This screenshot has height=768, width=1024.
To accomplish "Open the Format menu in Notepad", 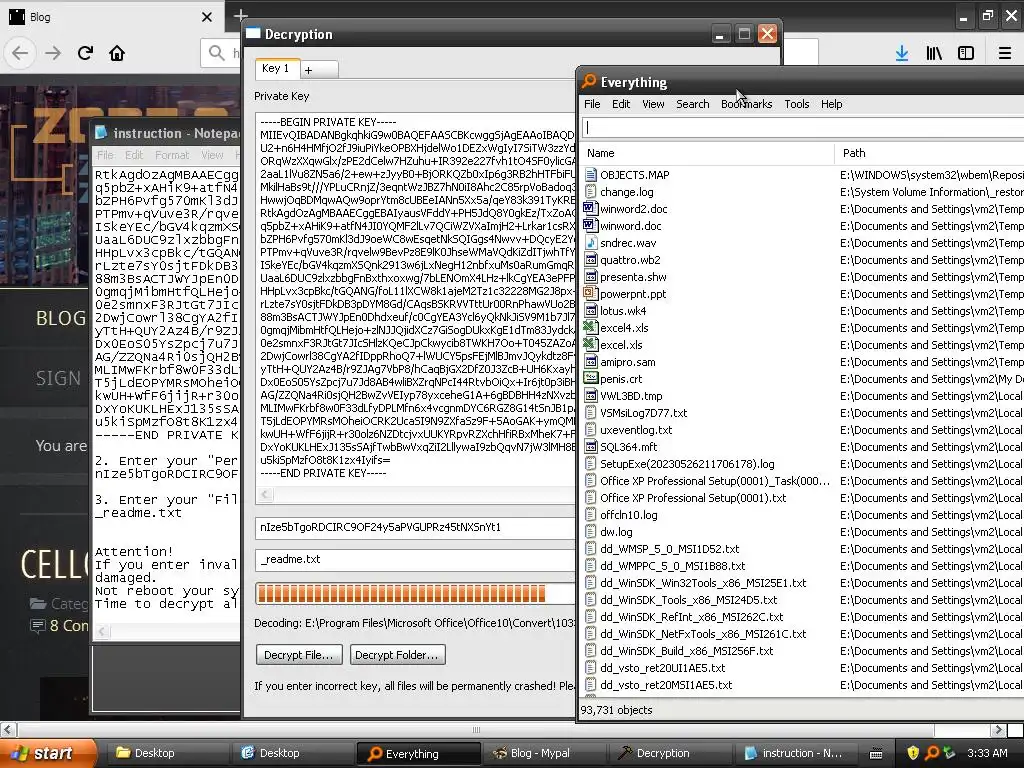I will [x=172, y=155].
